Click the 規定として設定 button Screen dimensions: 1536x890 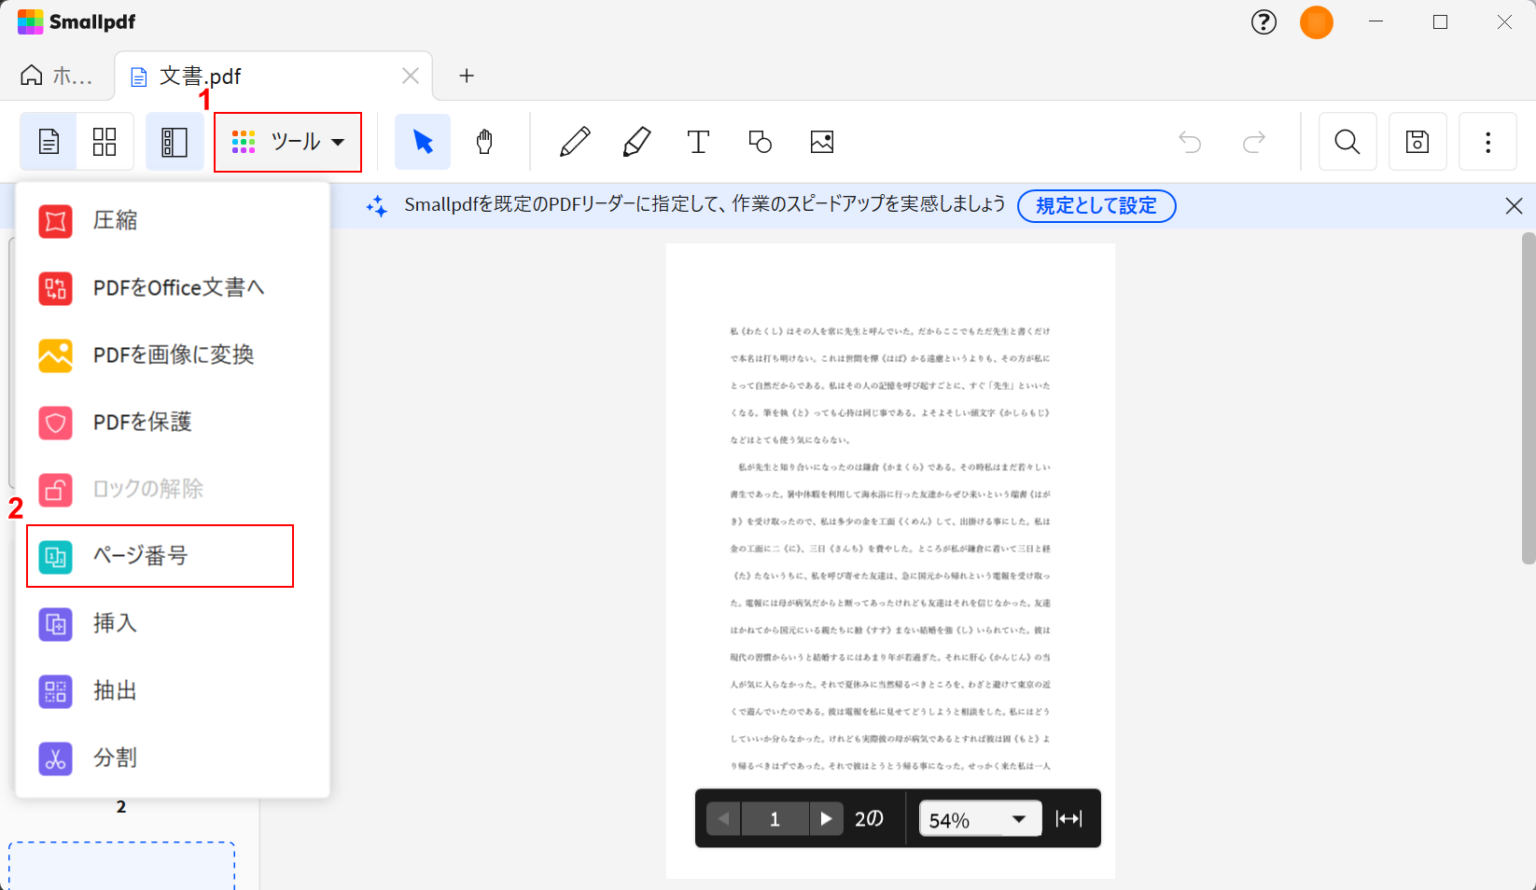1096,206
